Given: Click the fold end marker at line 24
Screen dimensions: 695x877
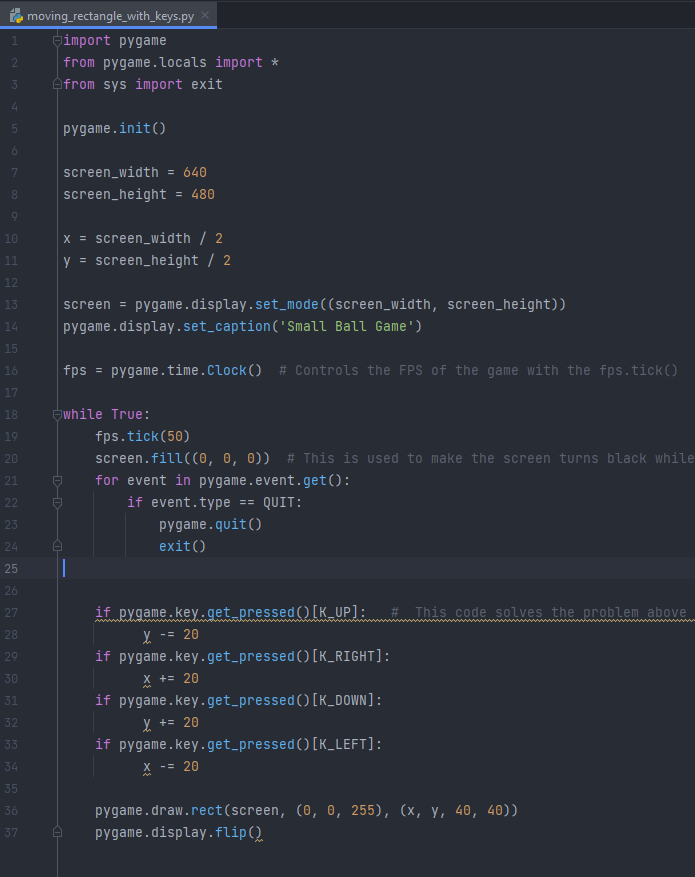Looking at the screenshot, I should (57, 546).
